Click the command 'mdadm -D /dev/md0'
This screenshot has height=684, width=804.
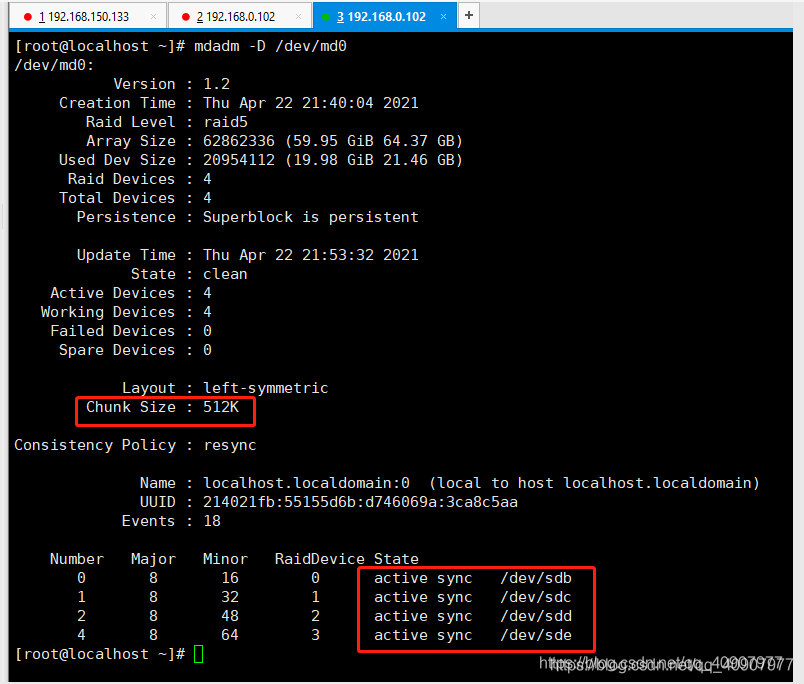270,46
